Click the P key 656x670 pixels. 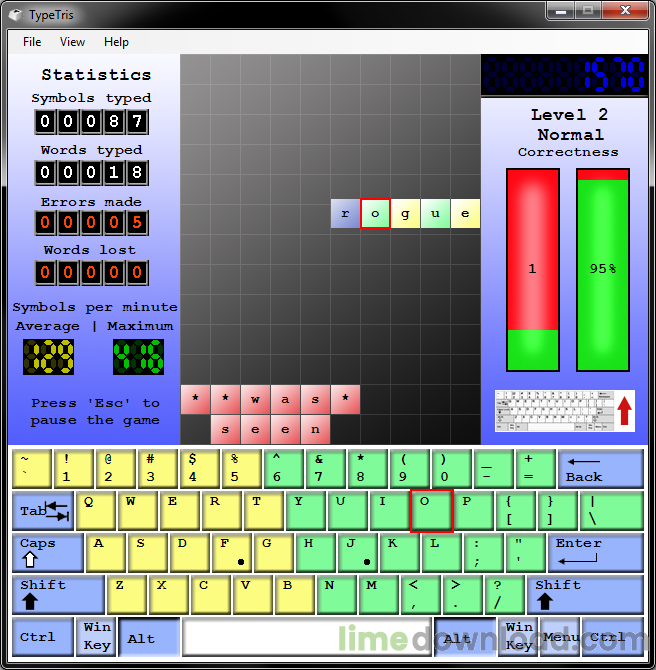tap(473, 511)
